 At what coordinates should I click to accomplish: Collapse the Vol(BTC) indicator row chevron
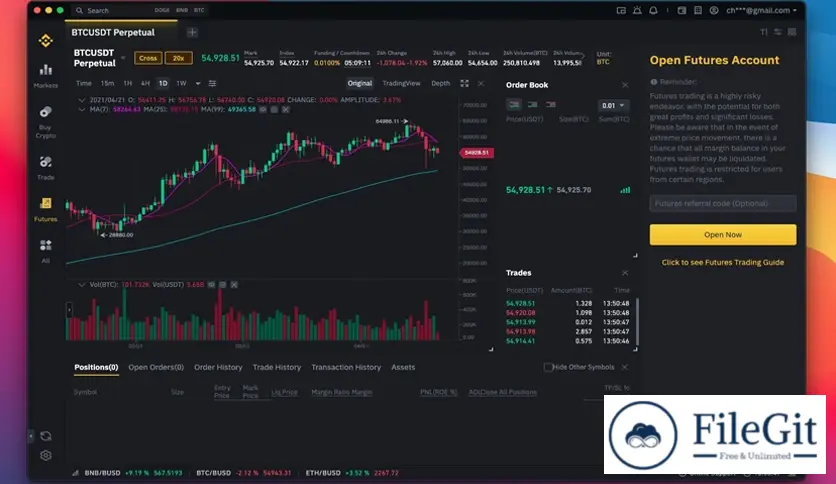coord(82,285)
